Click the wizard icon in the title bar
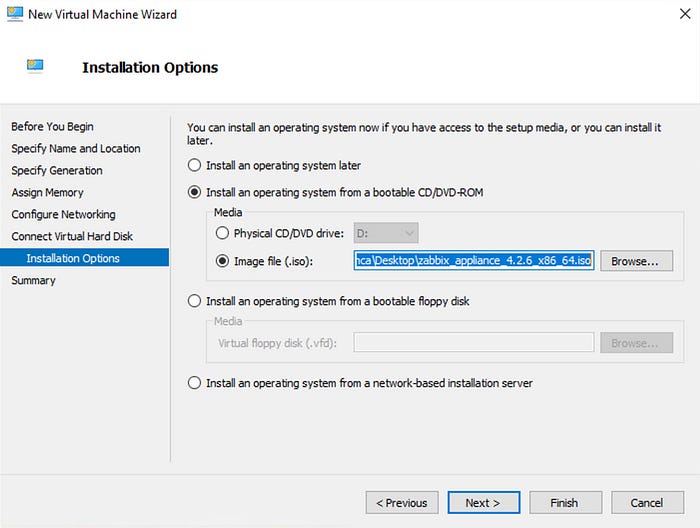Screen dimensions: 700x528 pyautogui.click(x=15, y=14)
